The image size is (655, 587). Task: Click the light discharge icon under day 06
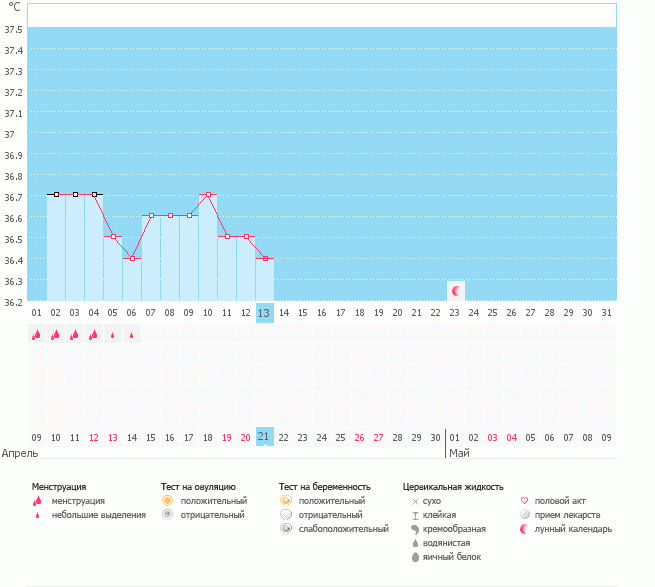pos(131,336)
